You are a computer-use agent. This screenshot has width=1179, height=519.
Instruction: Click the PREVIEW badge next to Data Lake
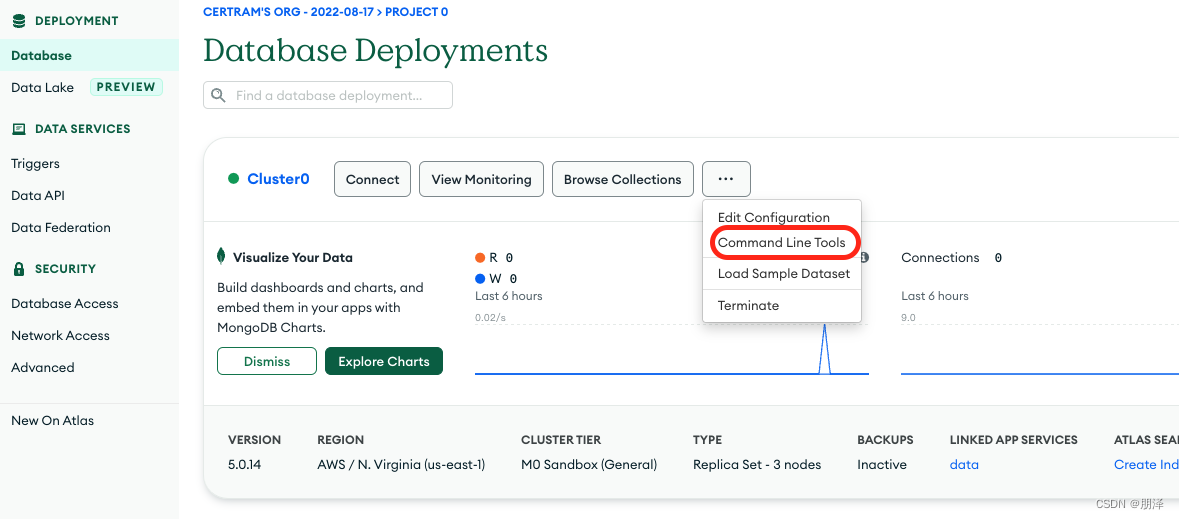pyautogui.click(x=126, y=87)
